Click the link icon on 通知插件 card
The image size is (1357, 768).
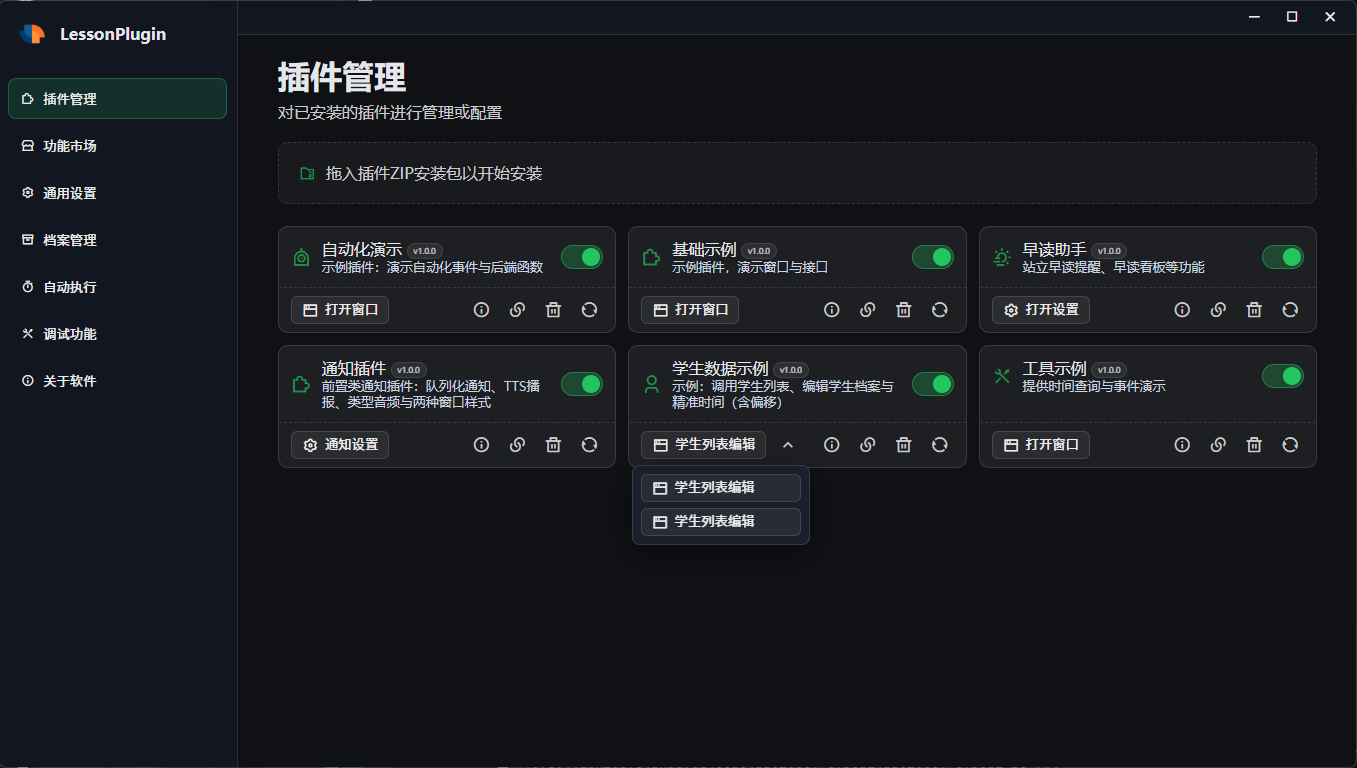[x=517, y=445]
